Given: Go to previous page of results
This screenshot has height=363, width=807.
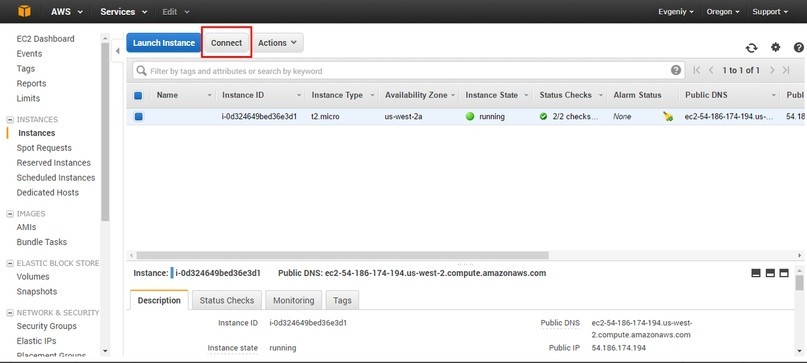Looking at the screenshot, I should click(711, 71).
